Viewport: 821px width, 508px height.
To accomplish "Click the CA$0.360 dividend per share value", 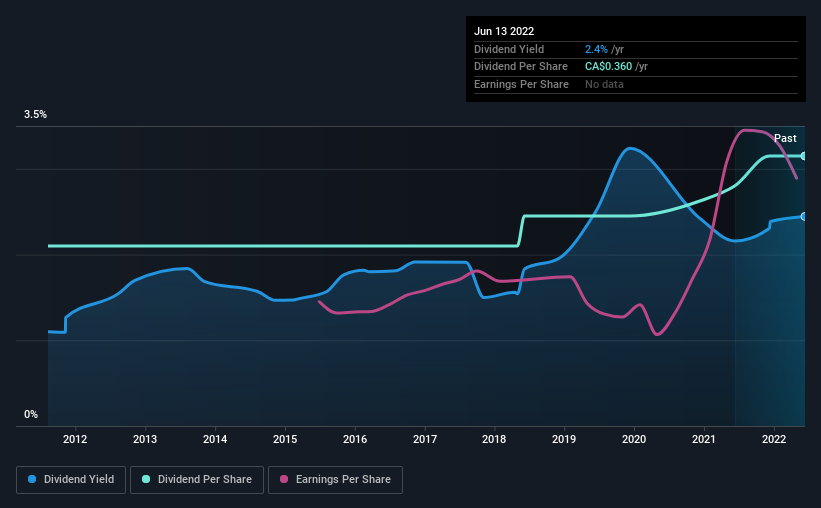I will click(x=608, y=67).
